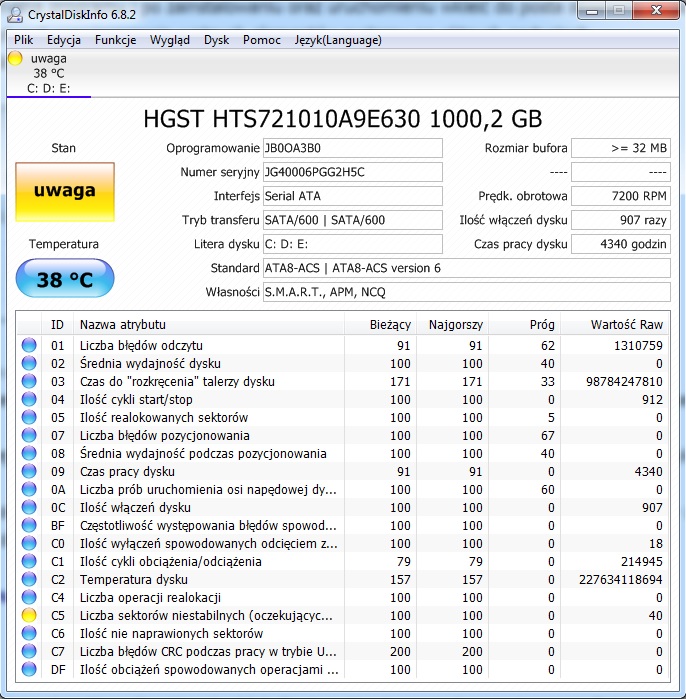Click the Prędk. obrotowa field 7200 RPM
The image size is (686, 699).
coord(621,196)
